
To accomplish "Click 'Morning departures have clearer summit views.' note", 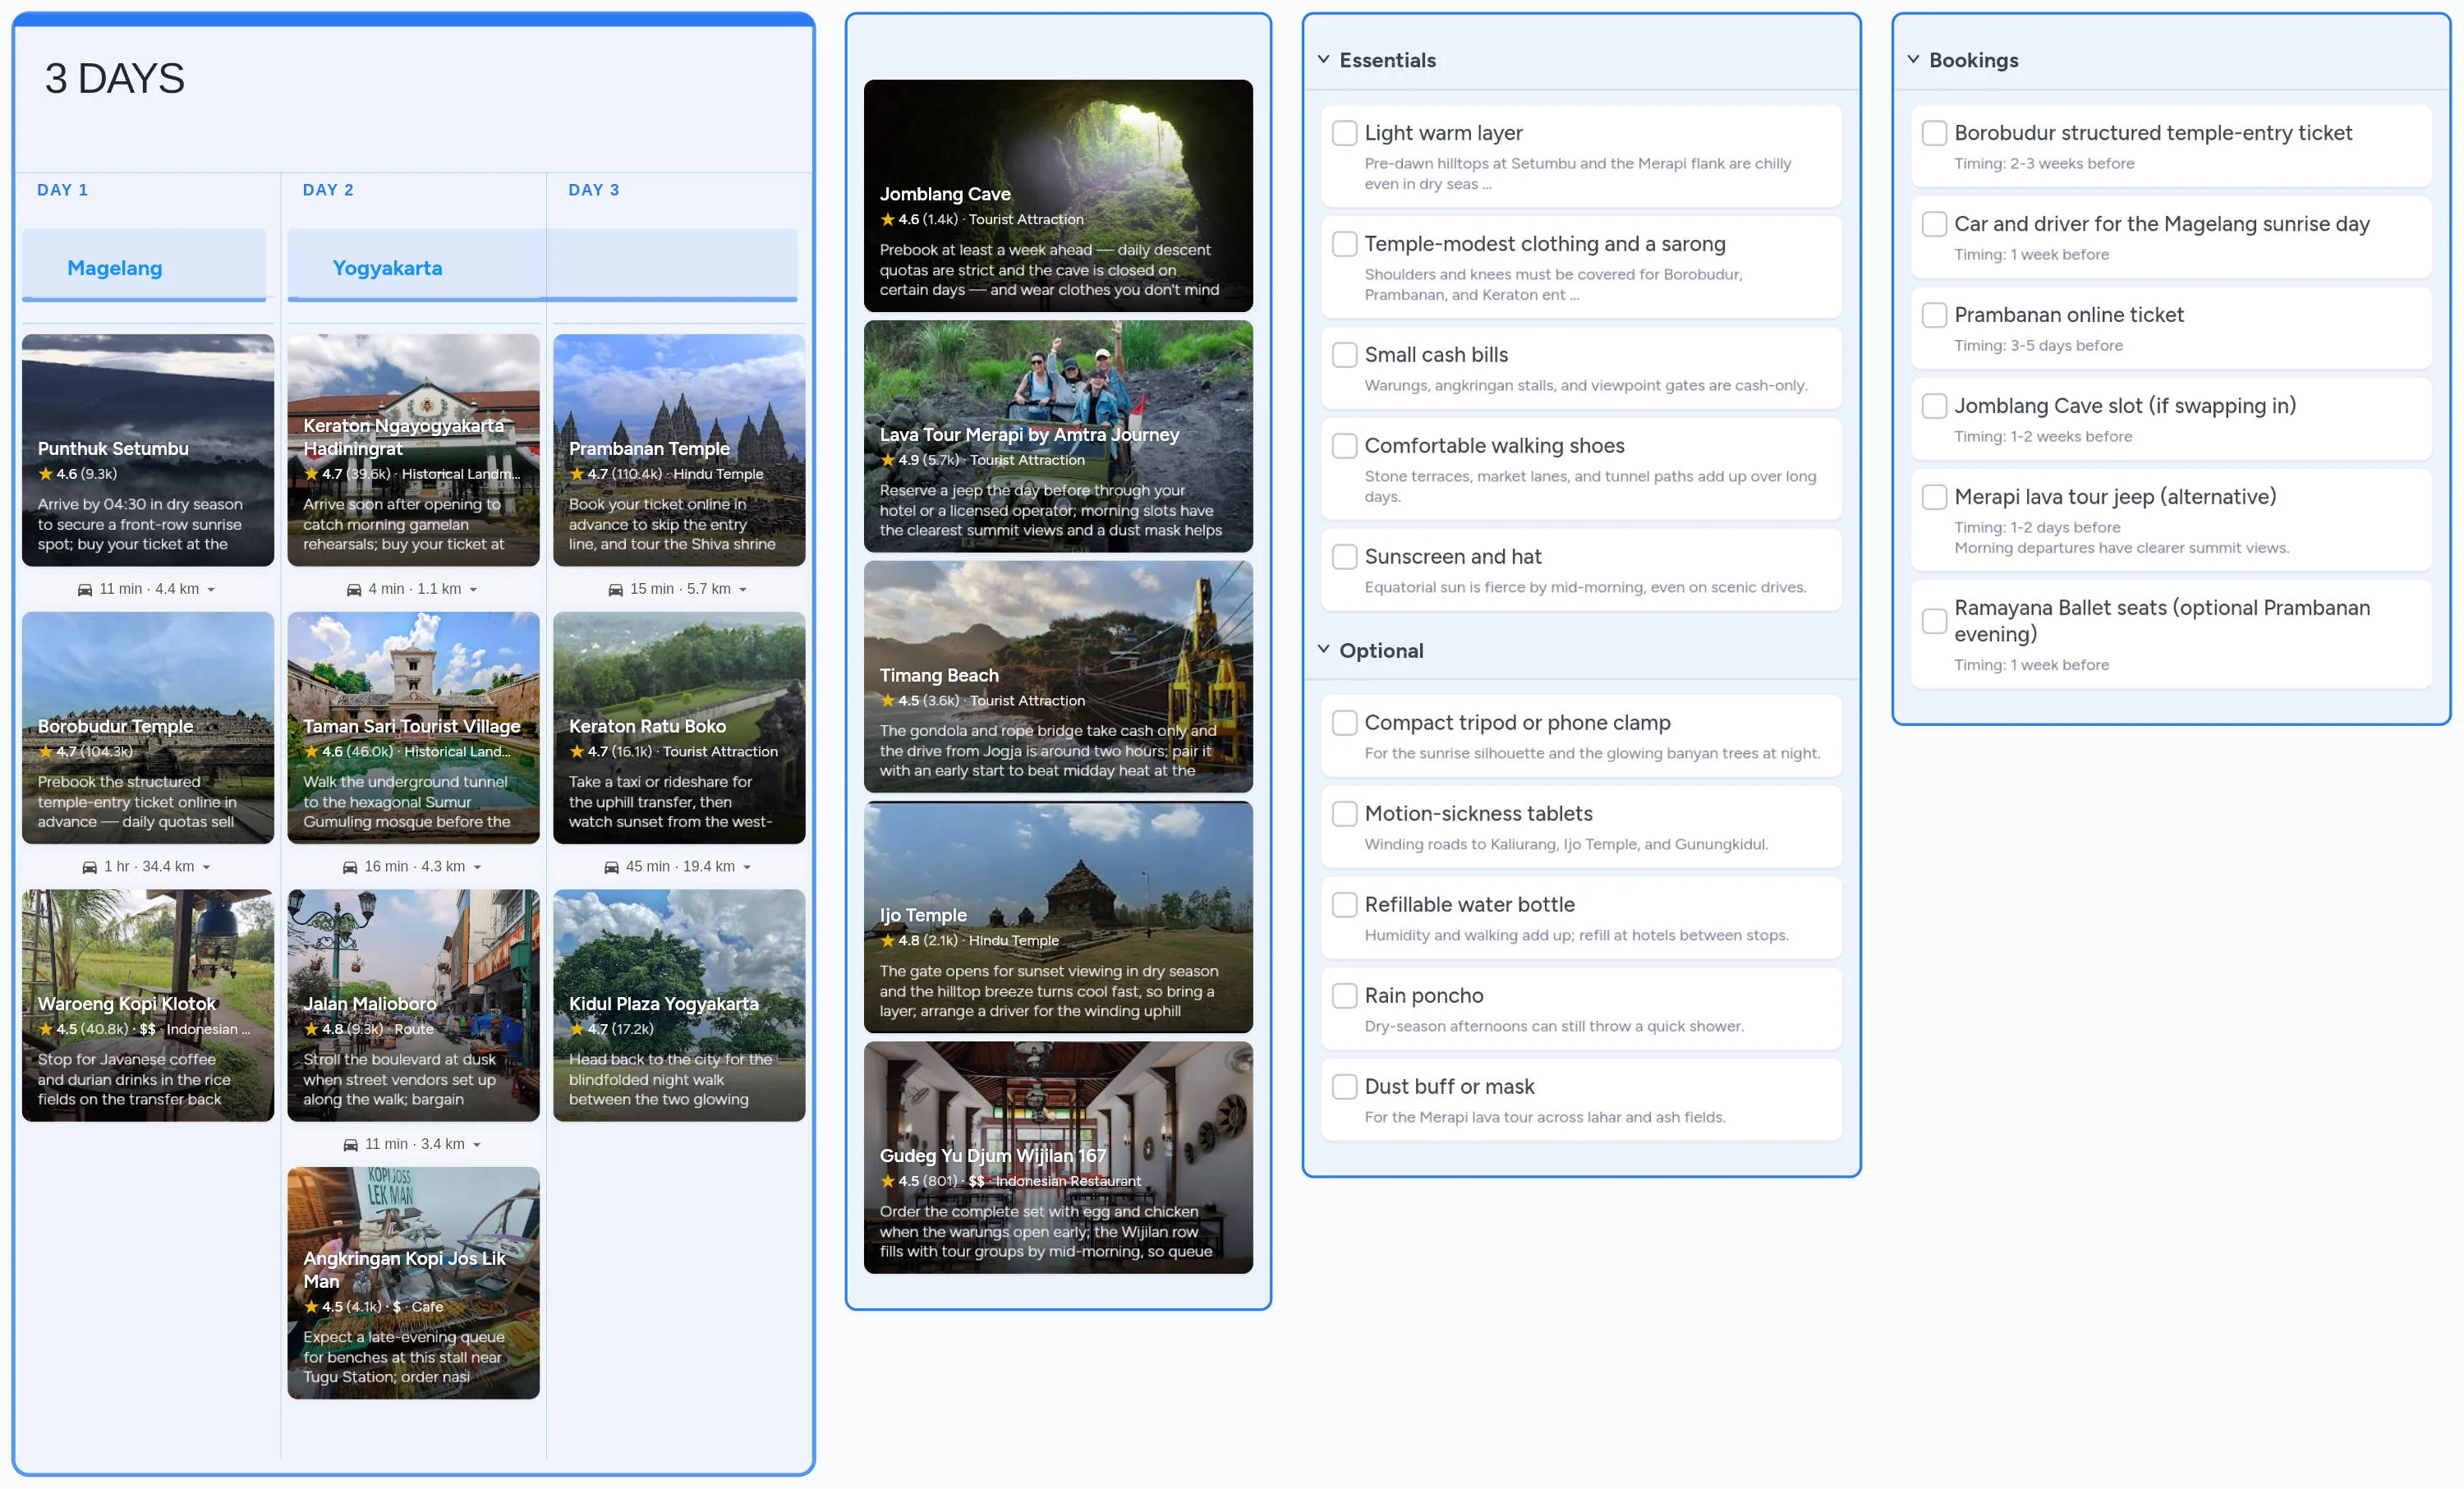I will 2121,548.
